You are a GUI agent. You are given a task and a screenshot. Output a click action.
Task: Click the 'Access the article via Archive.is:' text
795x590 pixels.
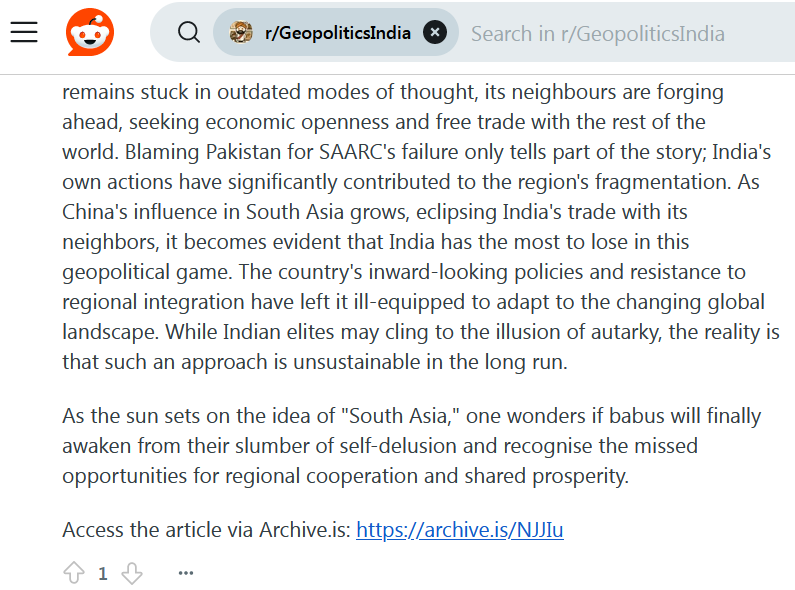point(205,530)
